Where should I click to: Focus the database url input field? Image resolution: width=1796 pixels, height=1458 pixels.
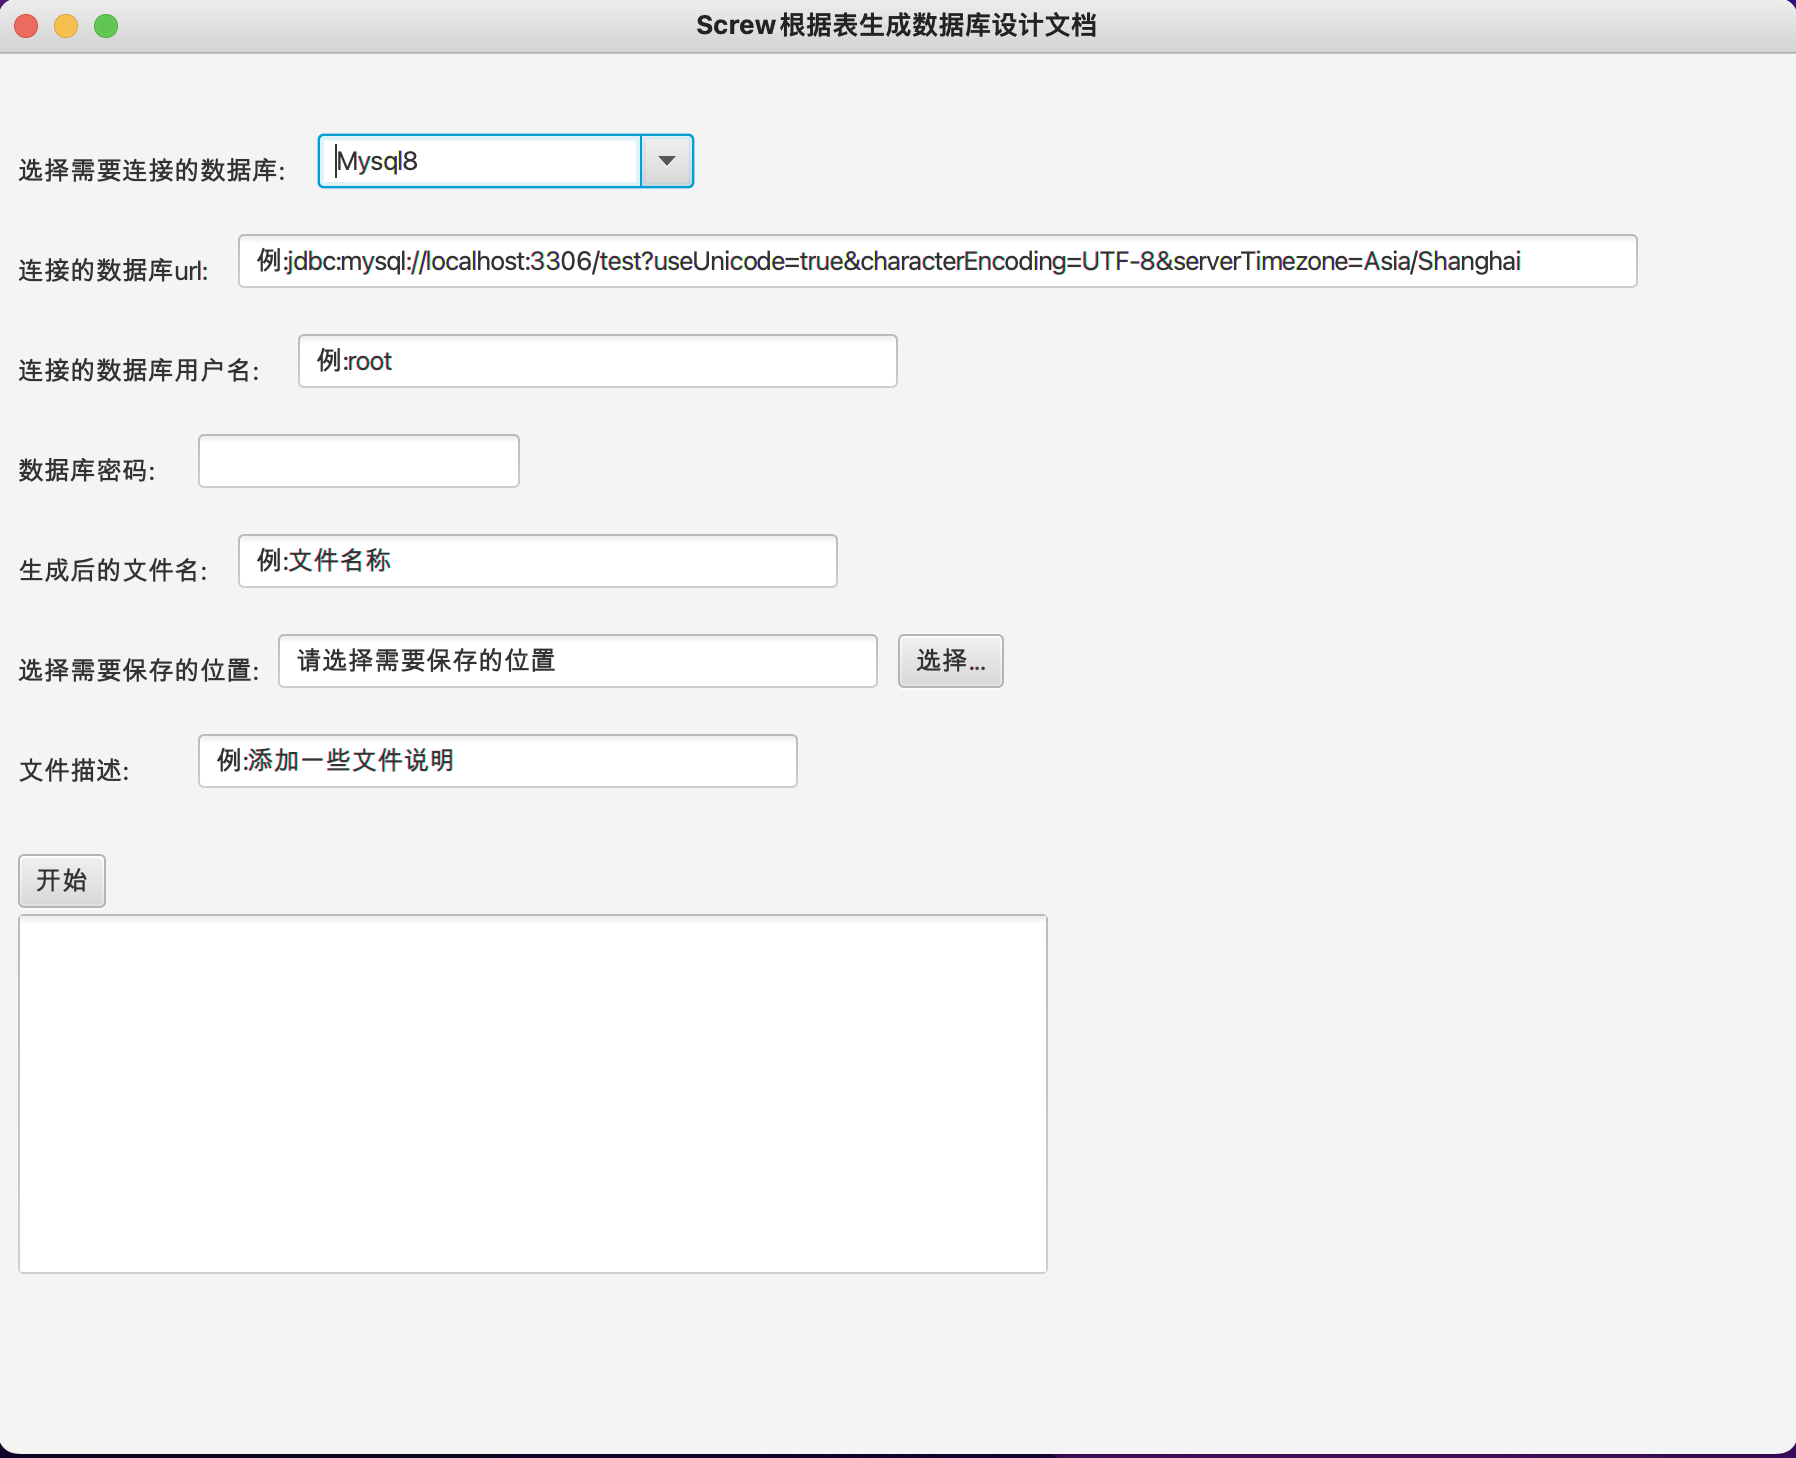pos(937,261)
